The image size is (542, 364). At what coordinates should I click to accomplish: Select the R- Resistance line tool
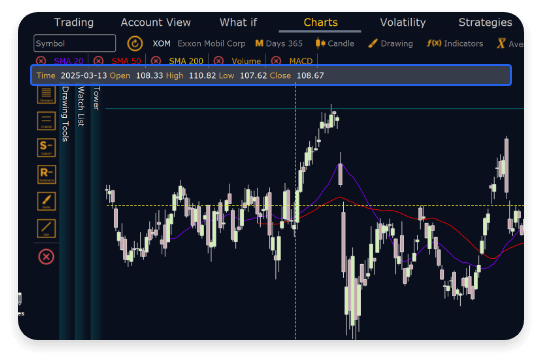pos(46,174)
